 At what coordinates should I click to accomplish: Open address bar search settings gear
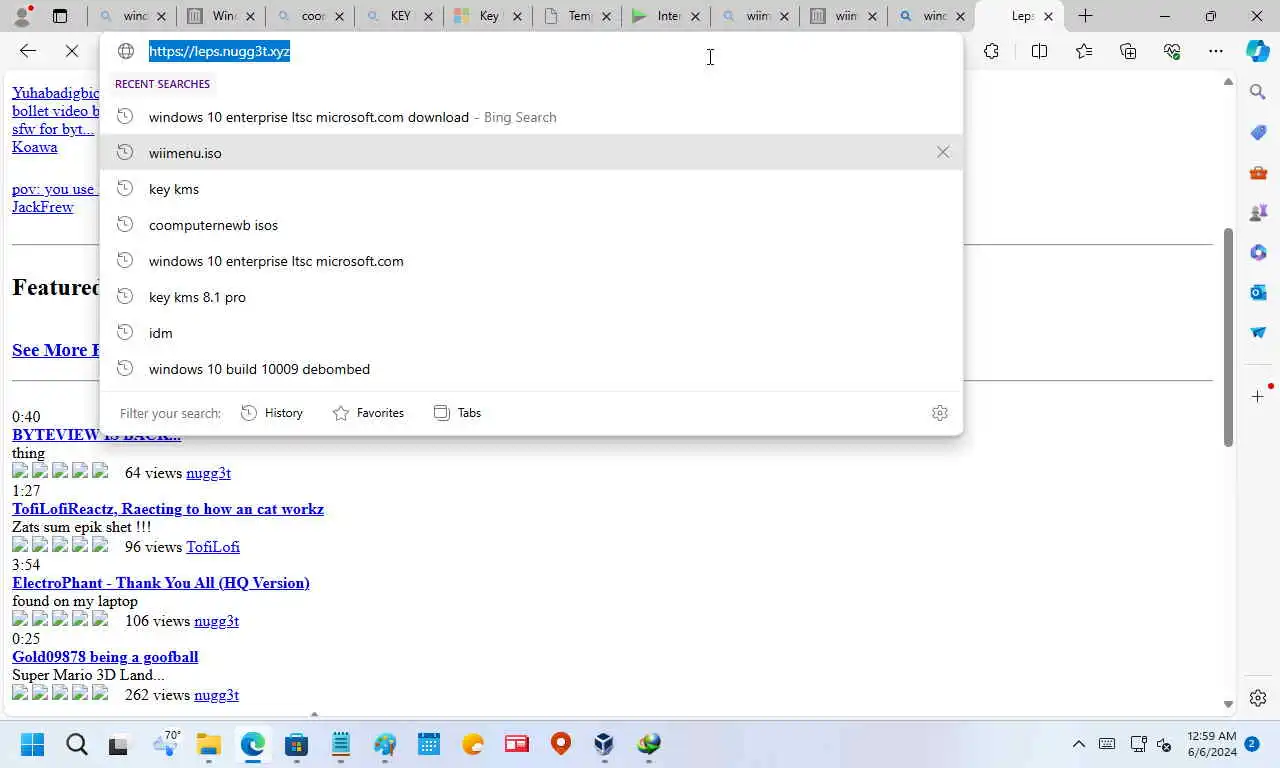click(x=939, y=413)
